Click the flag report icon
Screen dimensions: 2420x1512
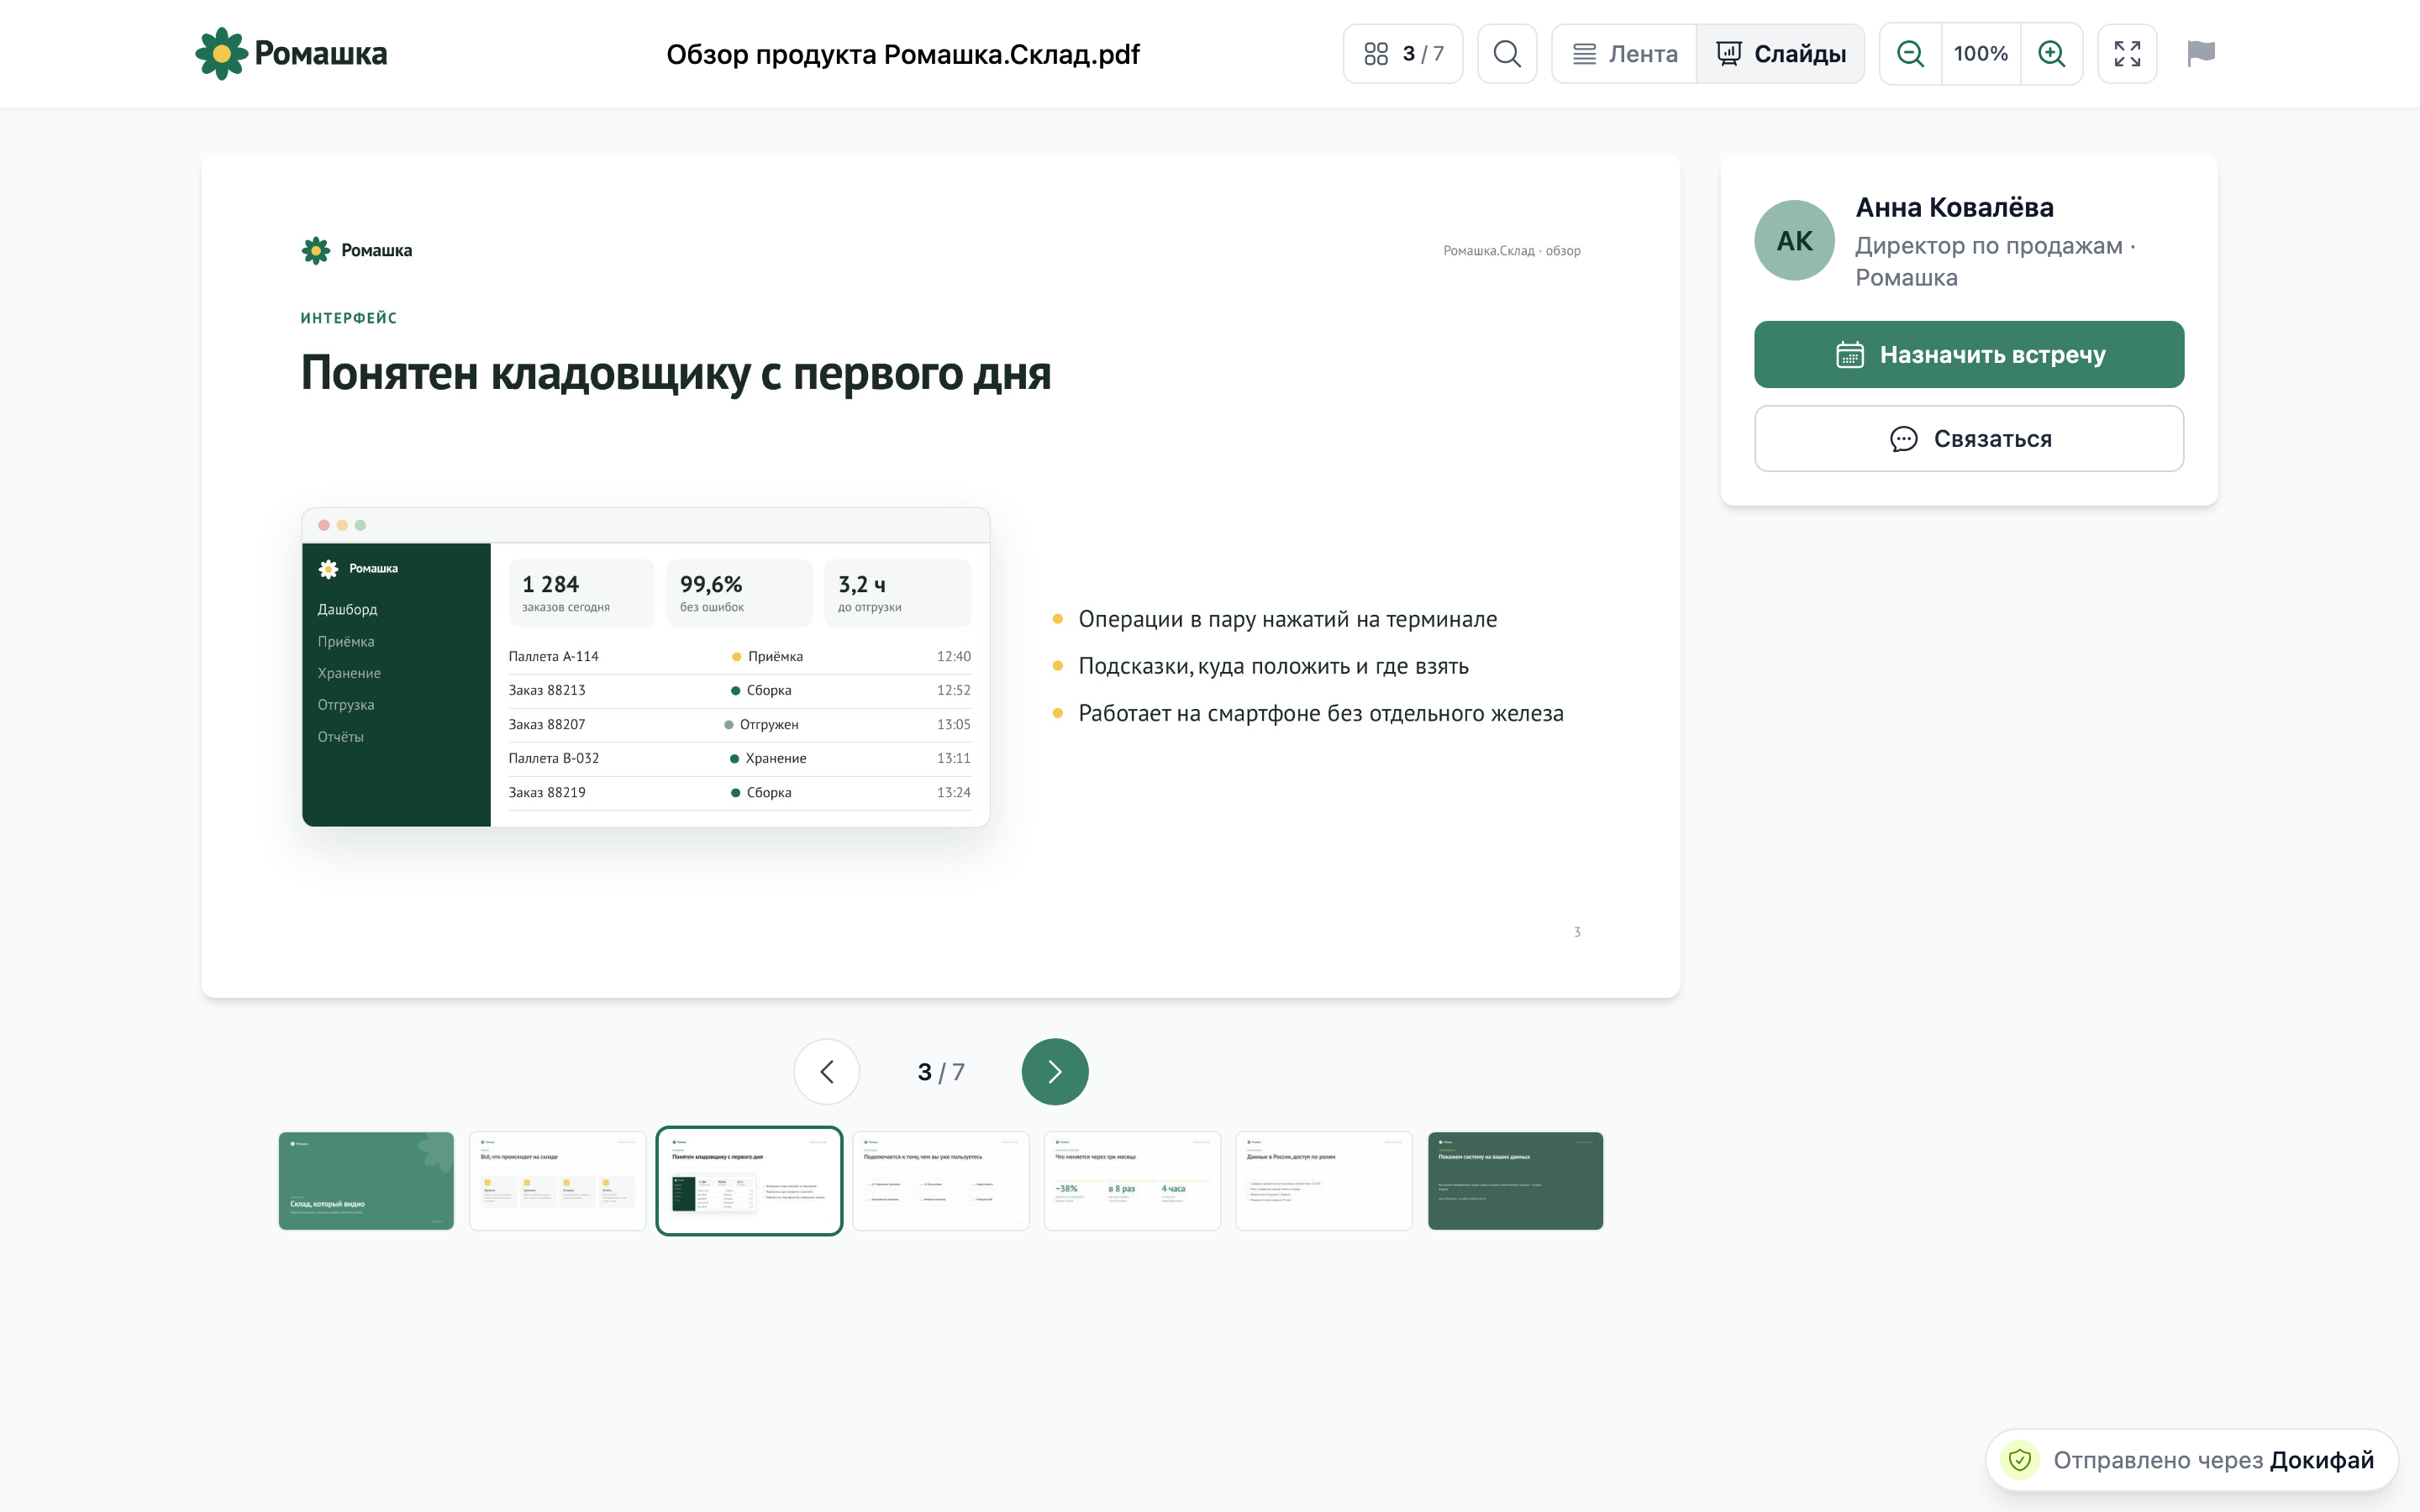click(x=2201, y=54)
